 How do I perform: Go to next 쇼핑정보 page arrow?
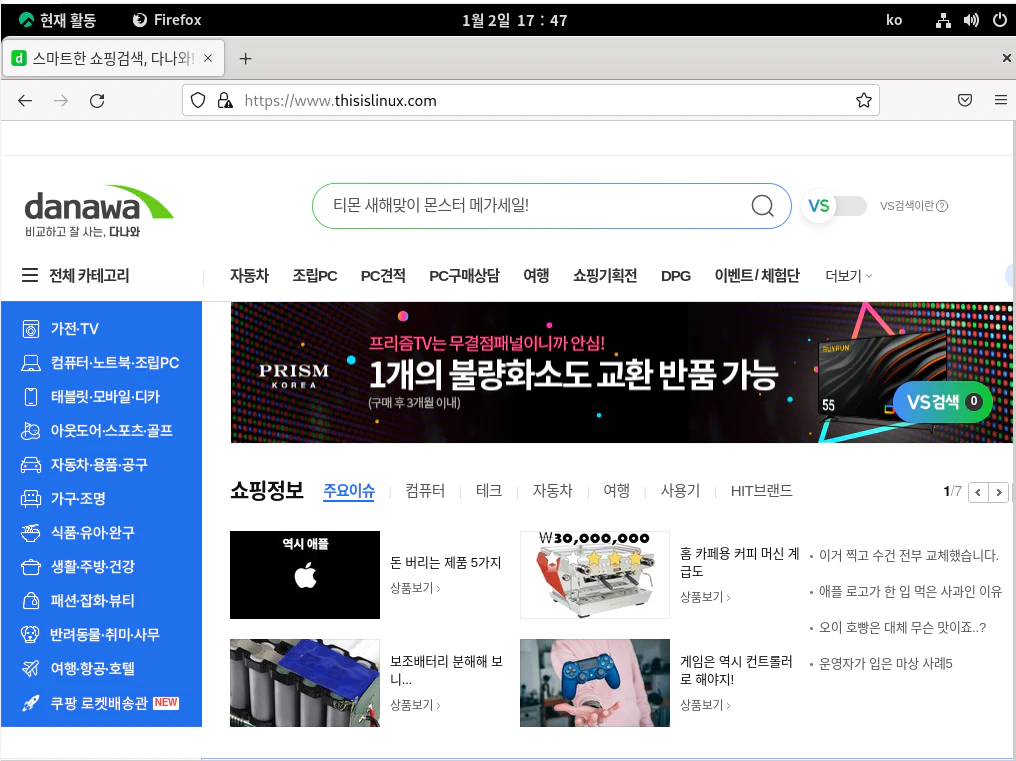(x=999, y=493)
